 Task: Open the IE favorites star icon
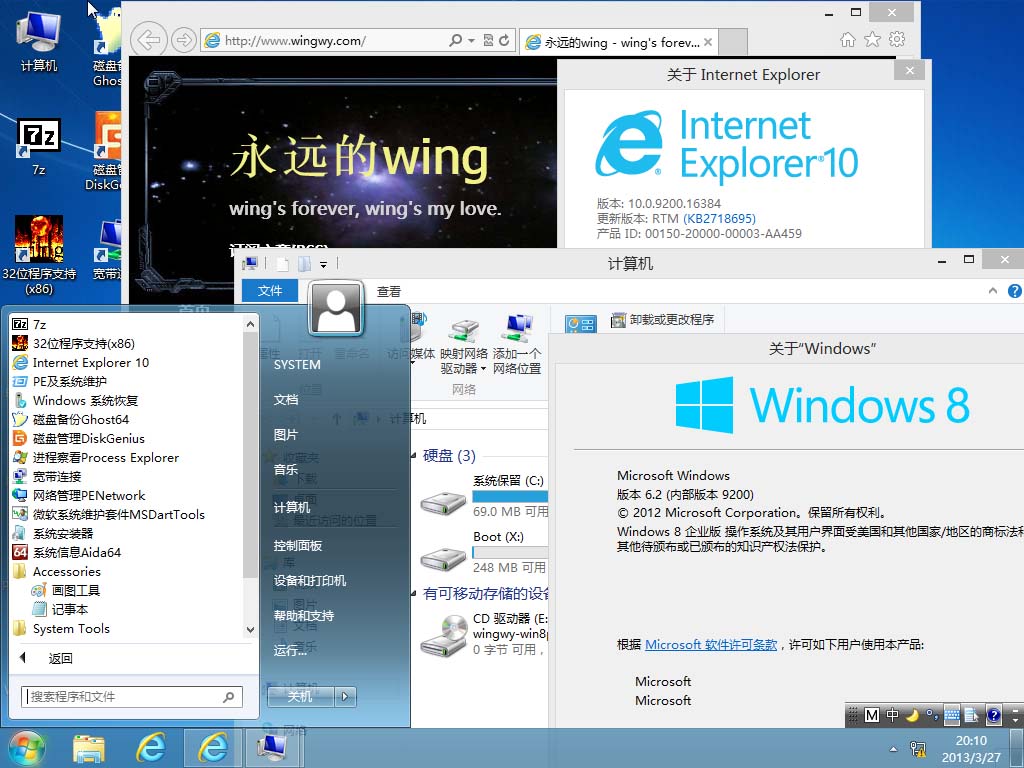click(872, 40)
